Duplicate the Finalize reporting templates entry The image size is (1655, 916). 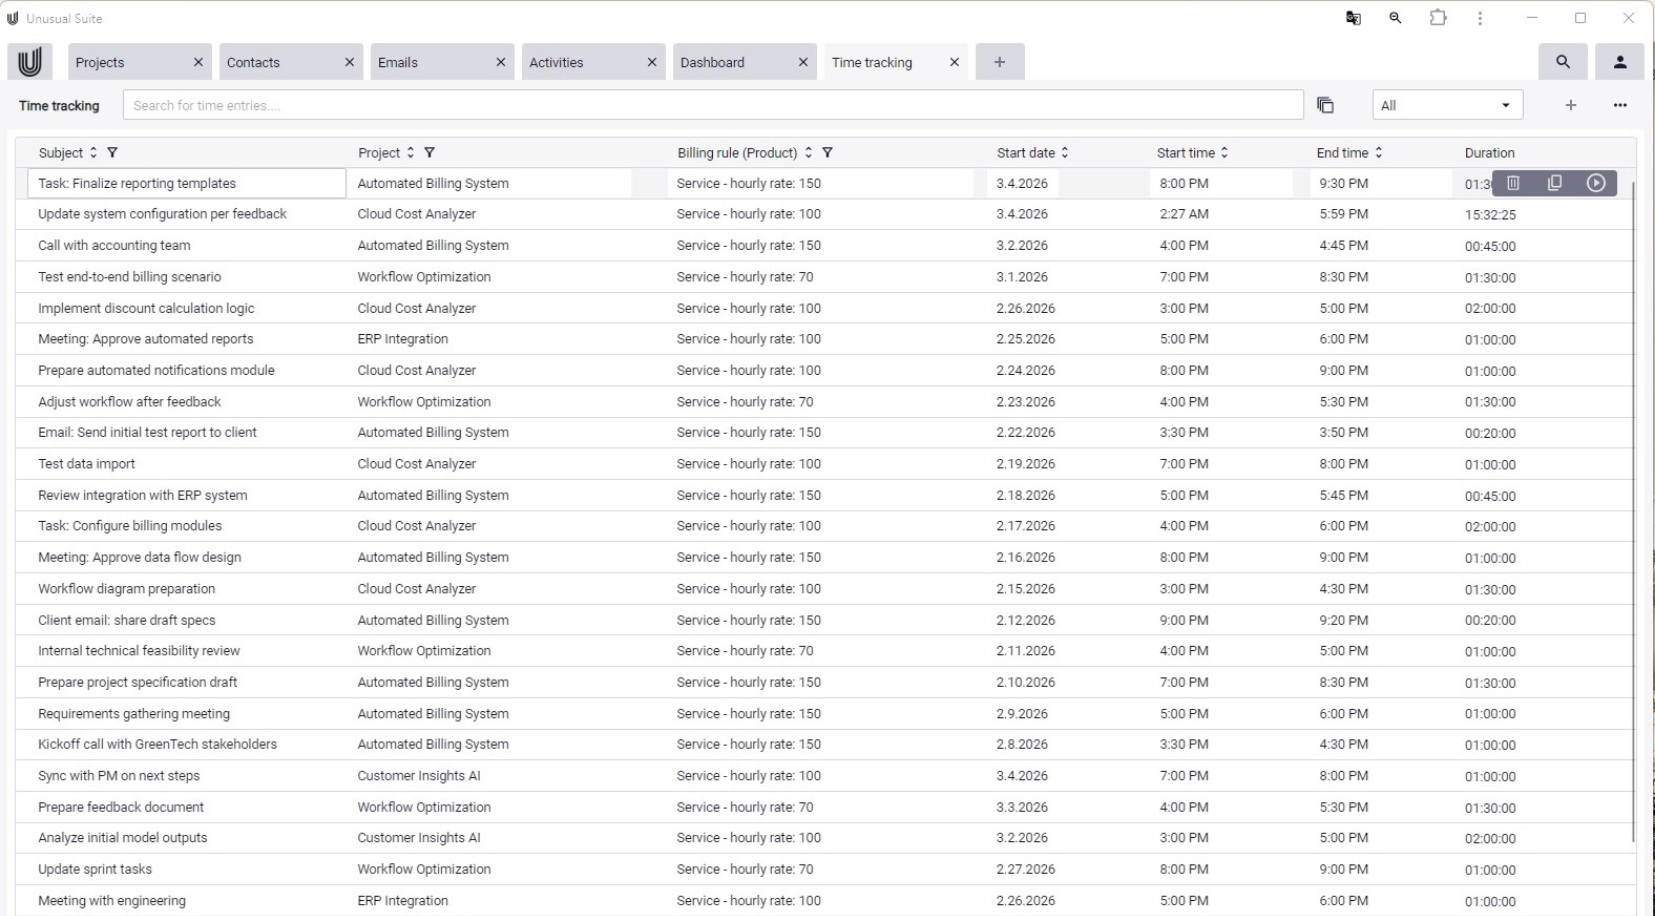(x=1554, y=183)
